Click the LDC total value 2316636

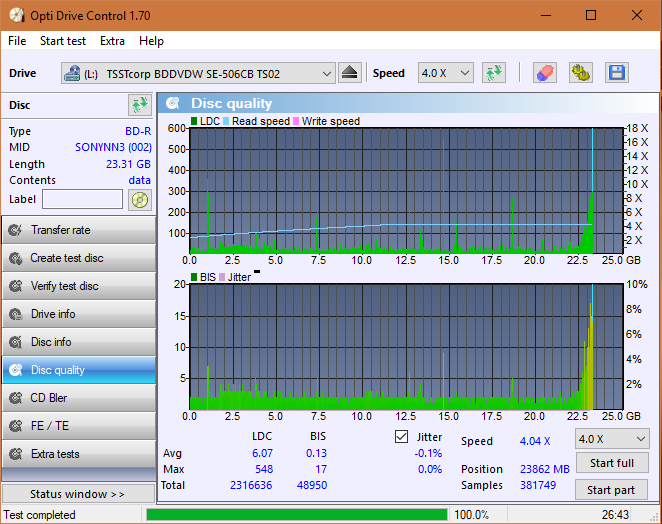coord(251,485)
